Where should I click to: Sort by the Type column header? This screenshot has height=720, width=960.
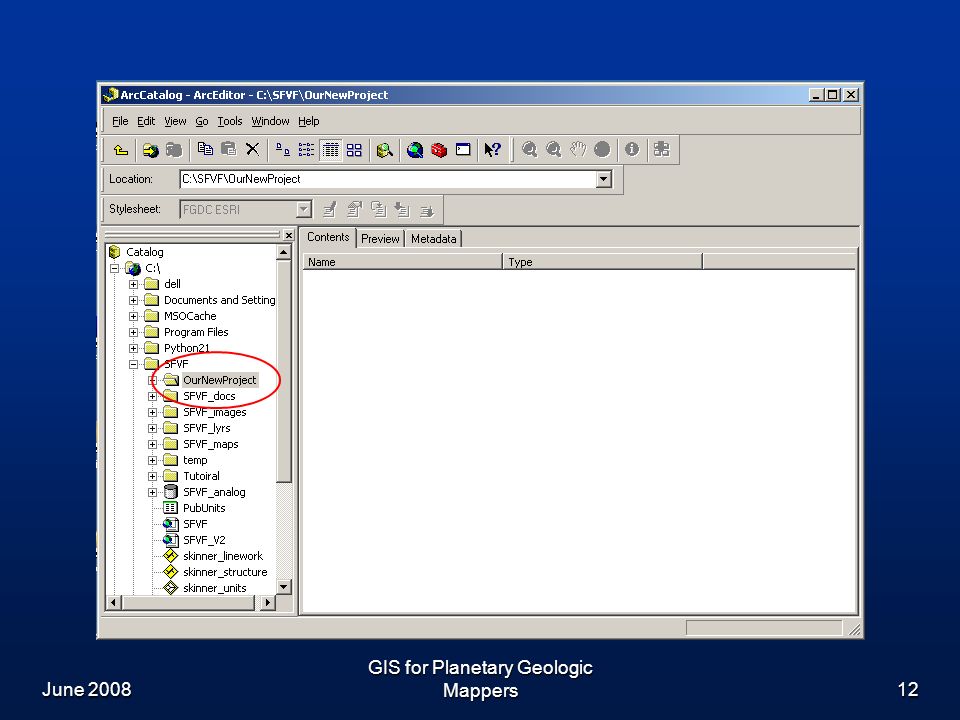pos(602,262)
